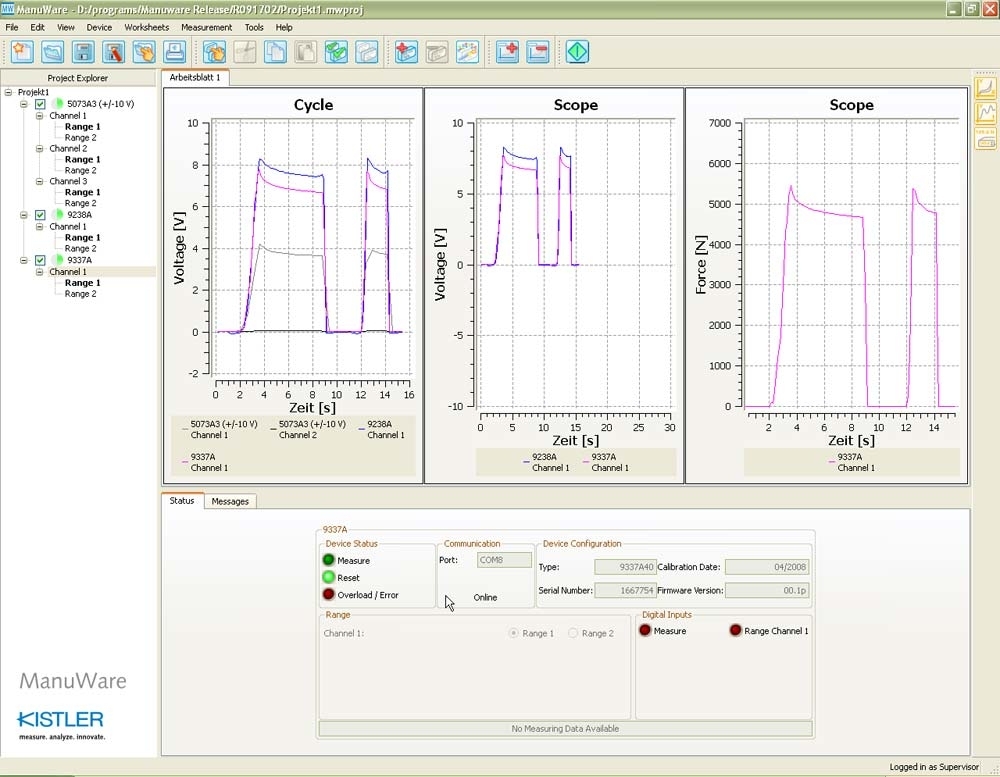Select Range 2 under Channel 3
Image resolution: width=1000 pixels, height=777 pixels.
pos(80,203)
